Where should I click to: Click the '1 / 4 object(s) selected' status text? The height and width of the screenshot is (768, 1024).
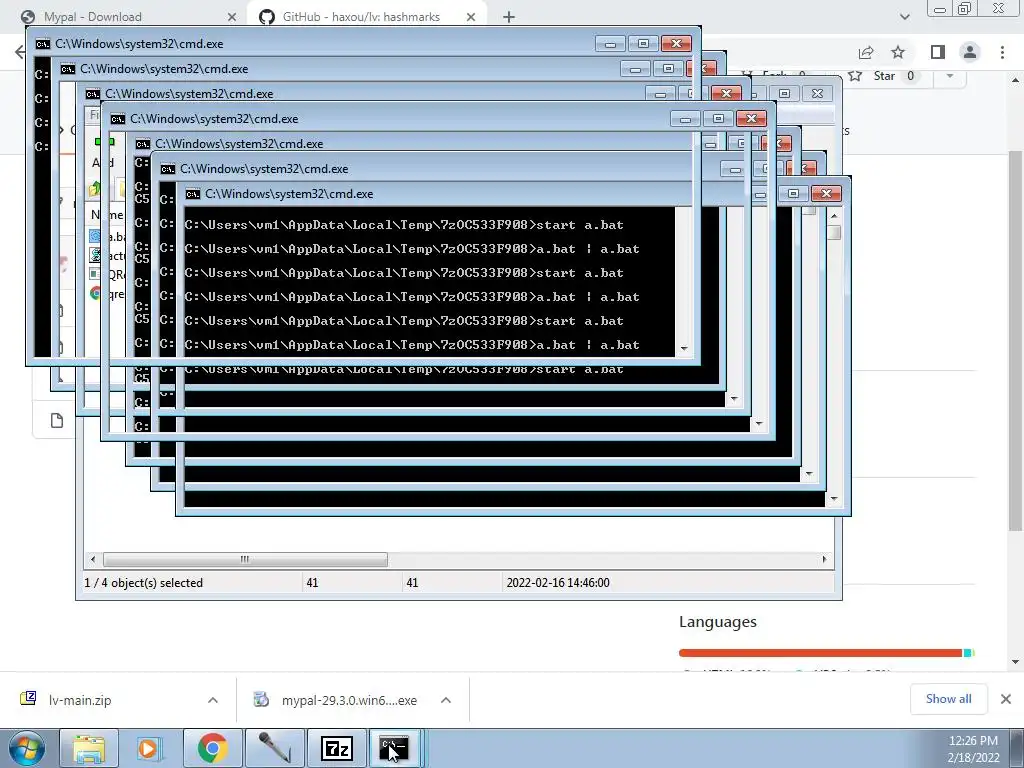click(x=144, y=583)
